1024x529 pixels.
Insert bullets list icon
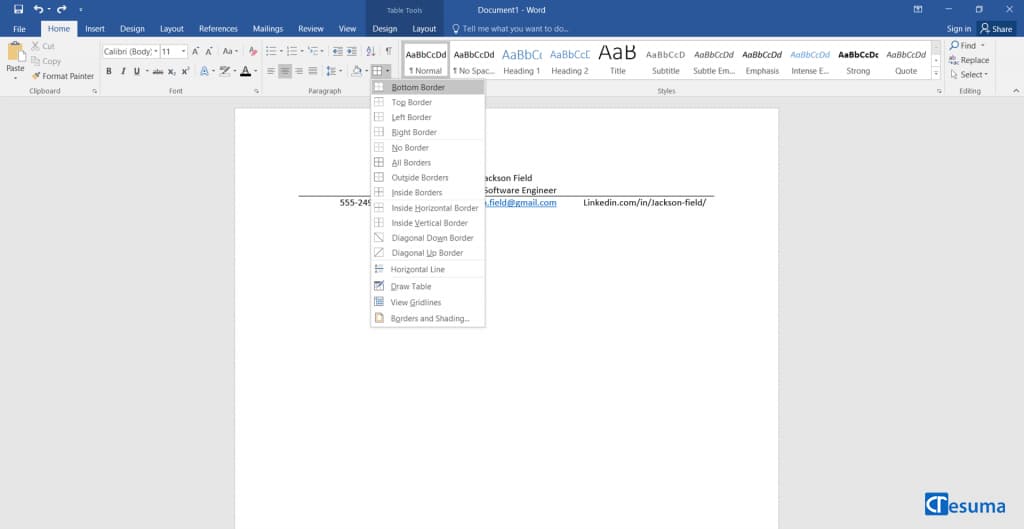tap(271, 51)
